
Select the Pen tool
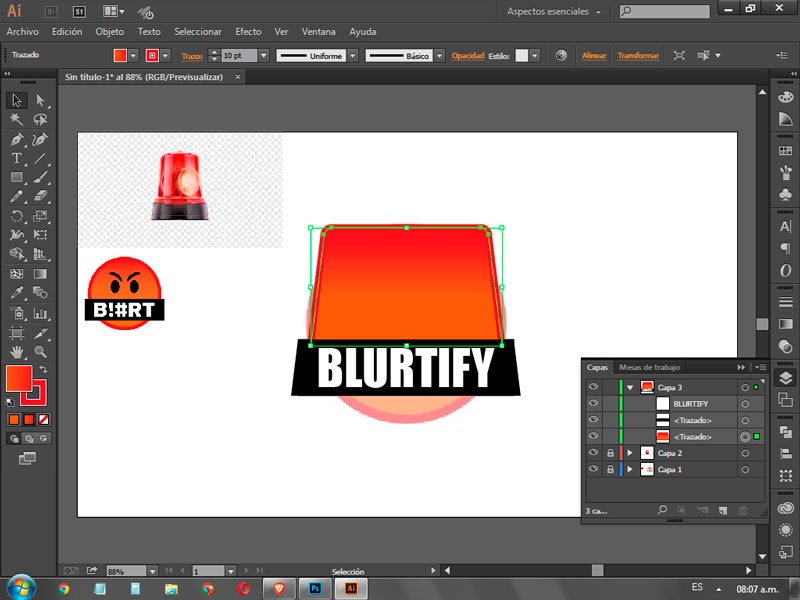[x=17, y=139]
